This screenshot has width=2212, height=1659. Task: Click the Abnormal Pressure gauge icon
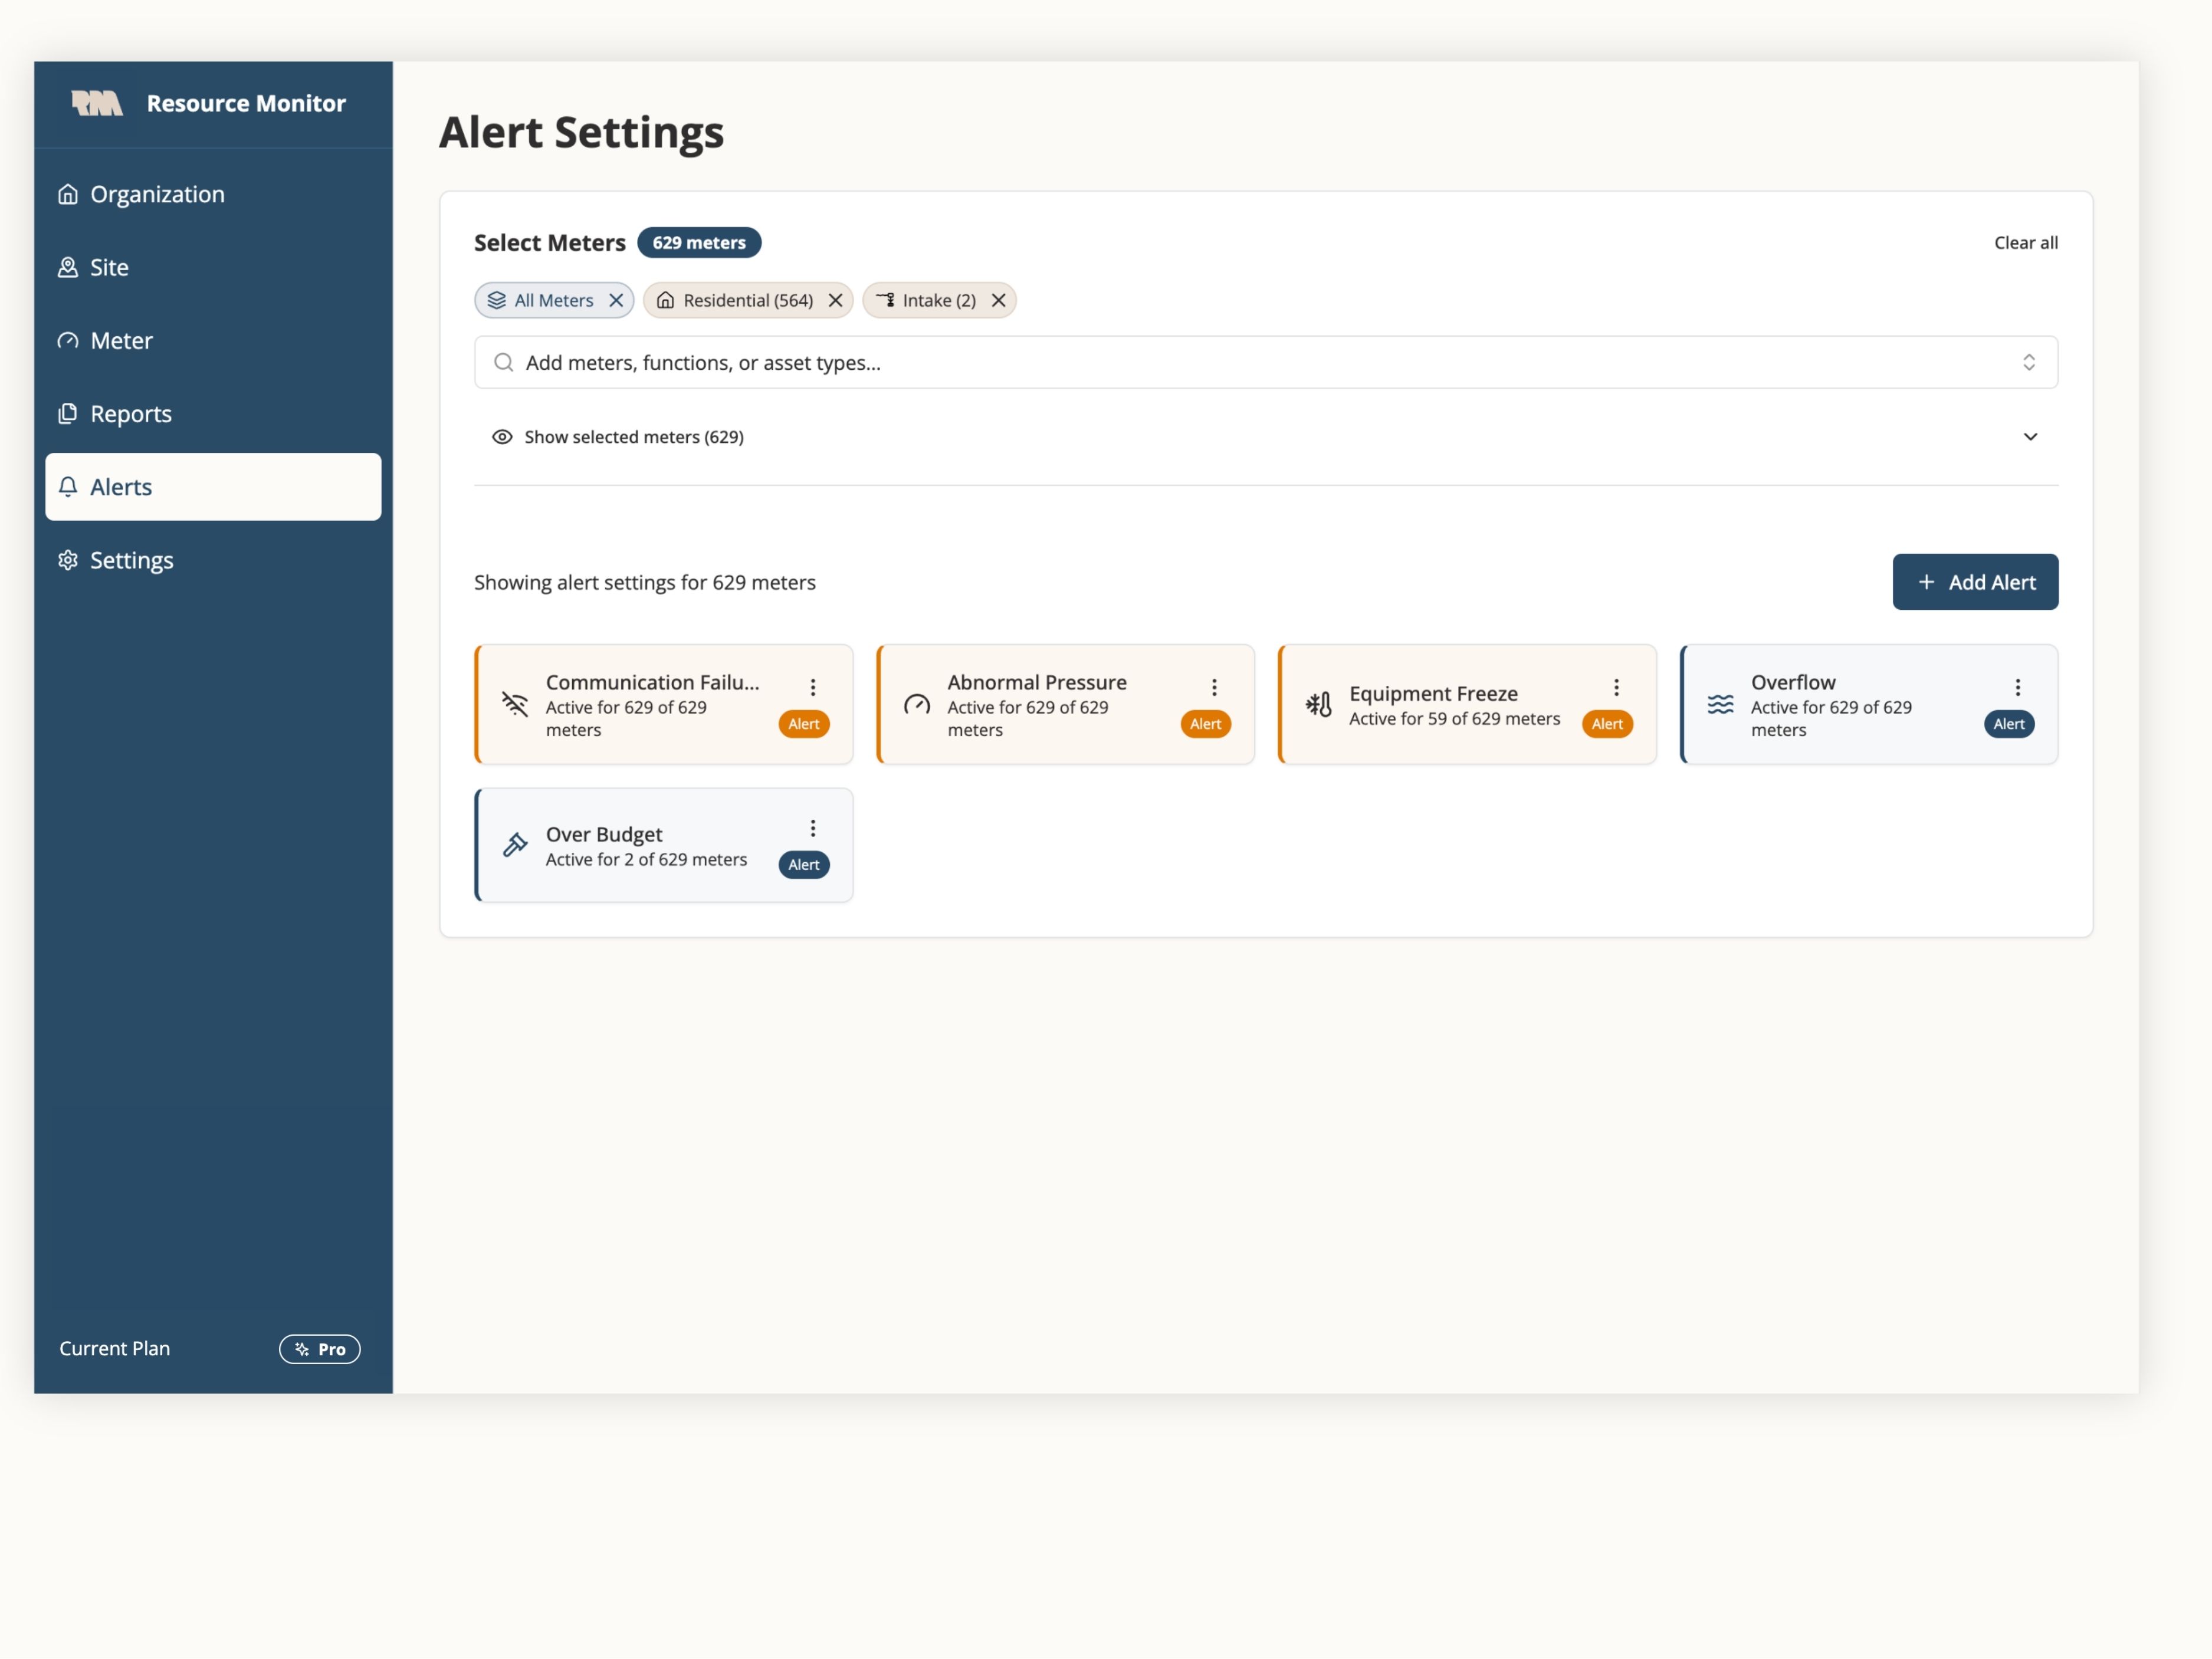916,705
